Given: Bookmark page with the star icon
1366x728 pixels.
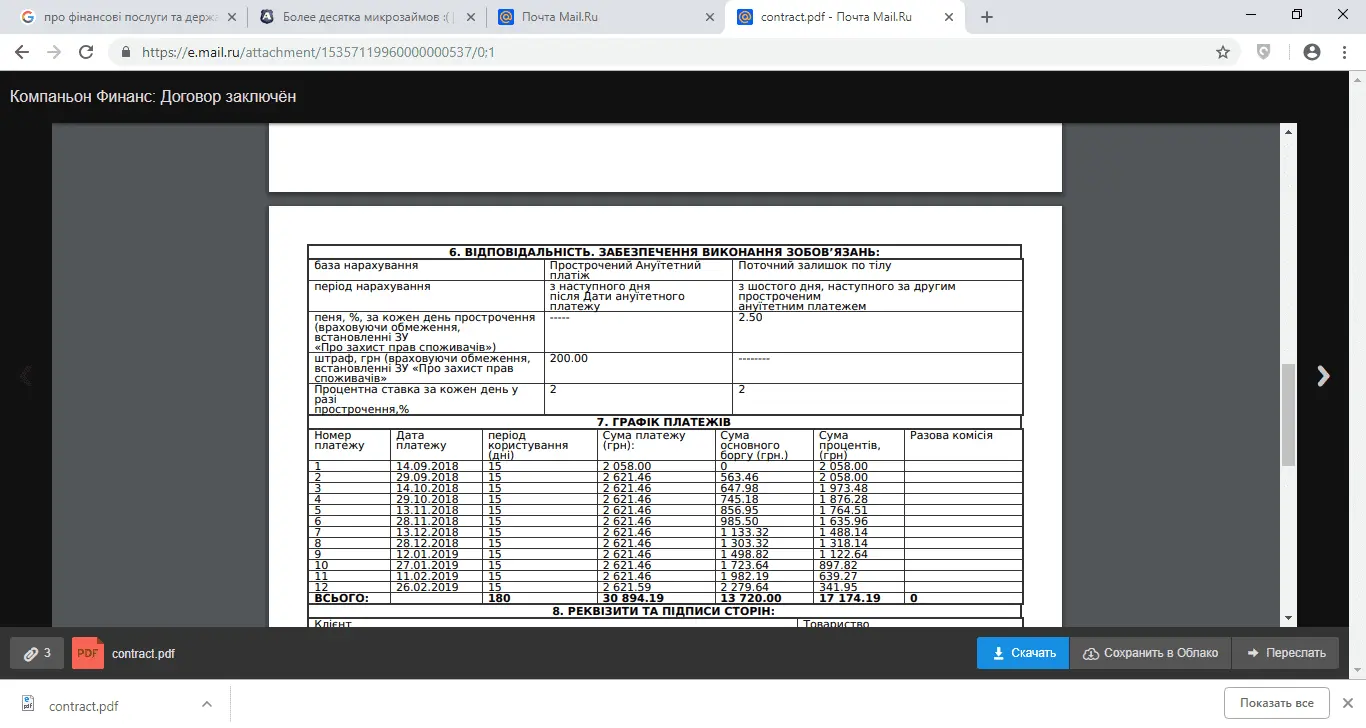Looking at the screenshot, I should click(x=1222, y=52).
